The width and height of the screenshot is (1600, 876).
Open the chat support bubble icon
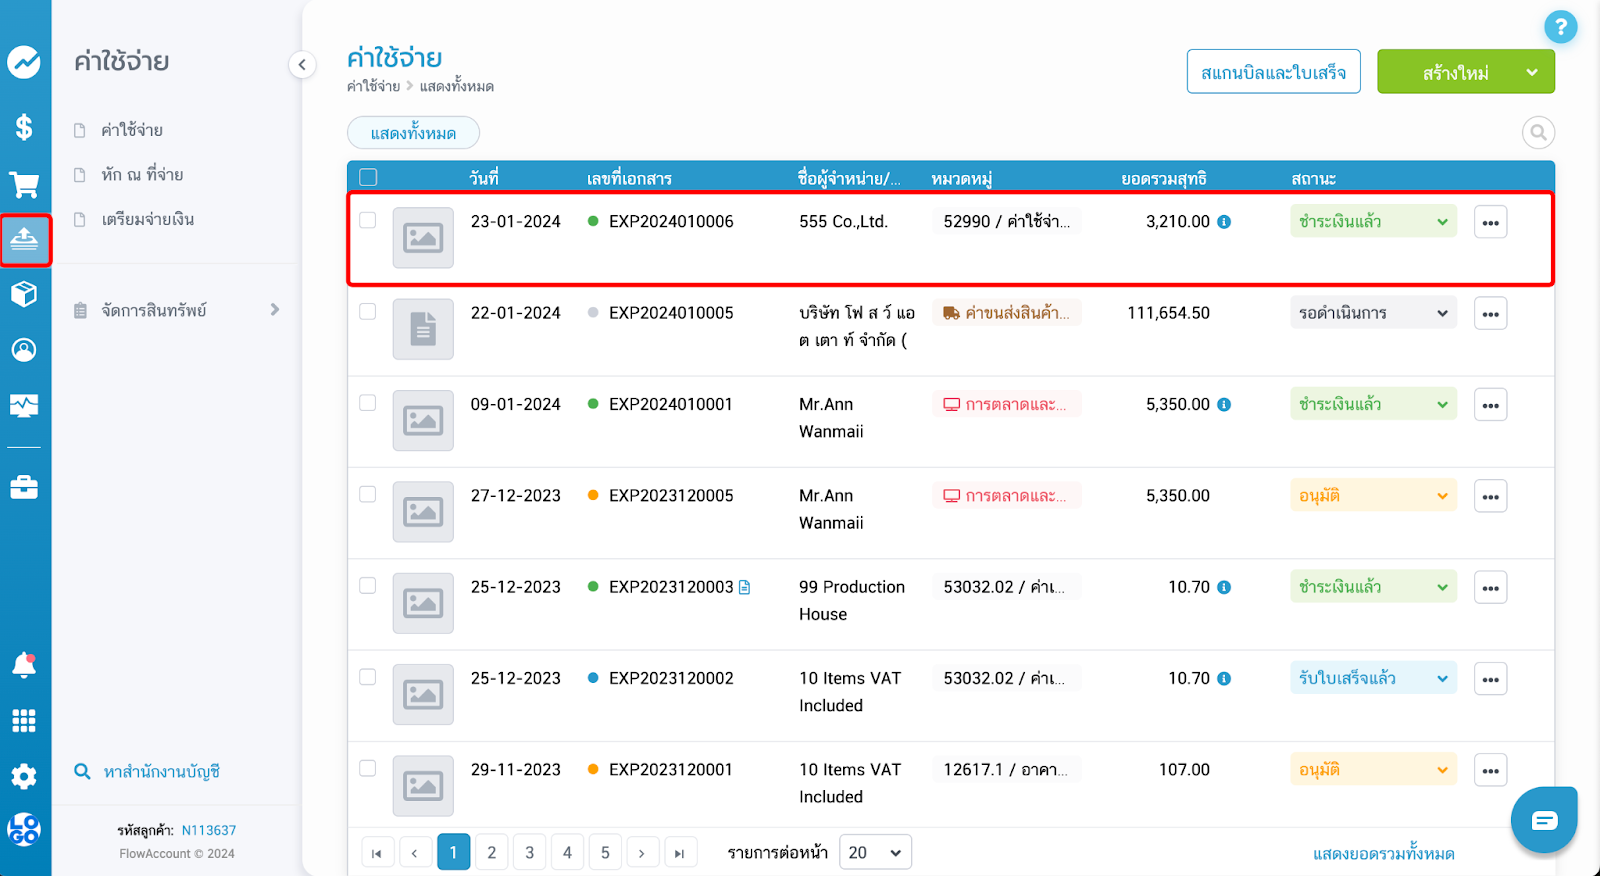click(x=1544, y=820)
